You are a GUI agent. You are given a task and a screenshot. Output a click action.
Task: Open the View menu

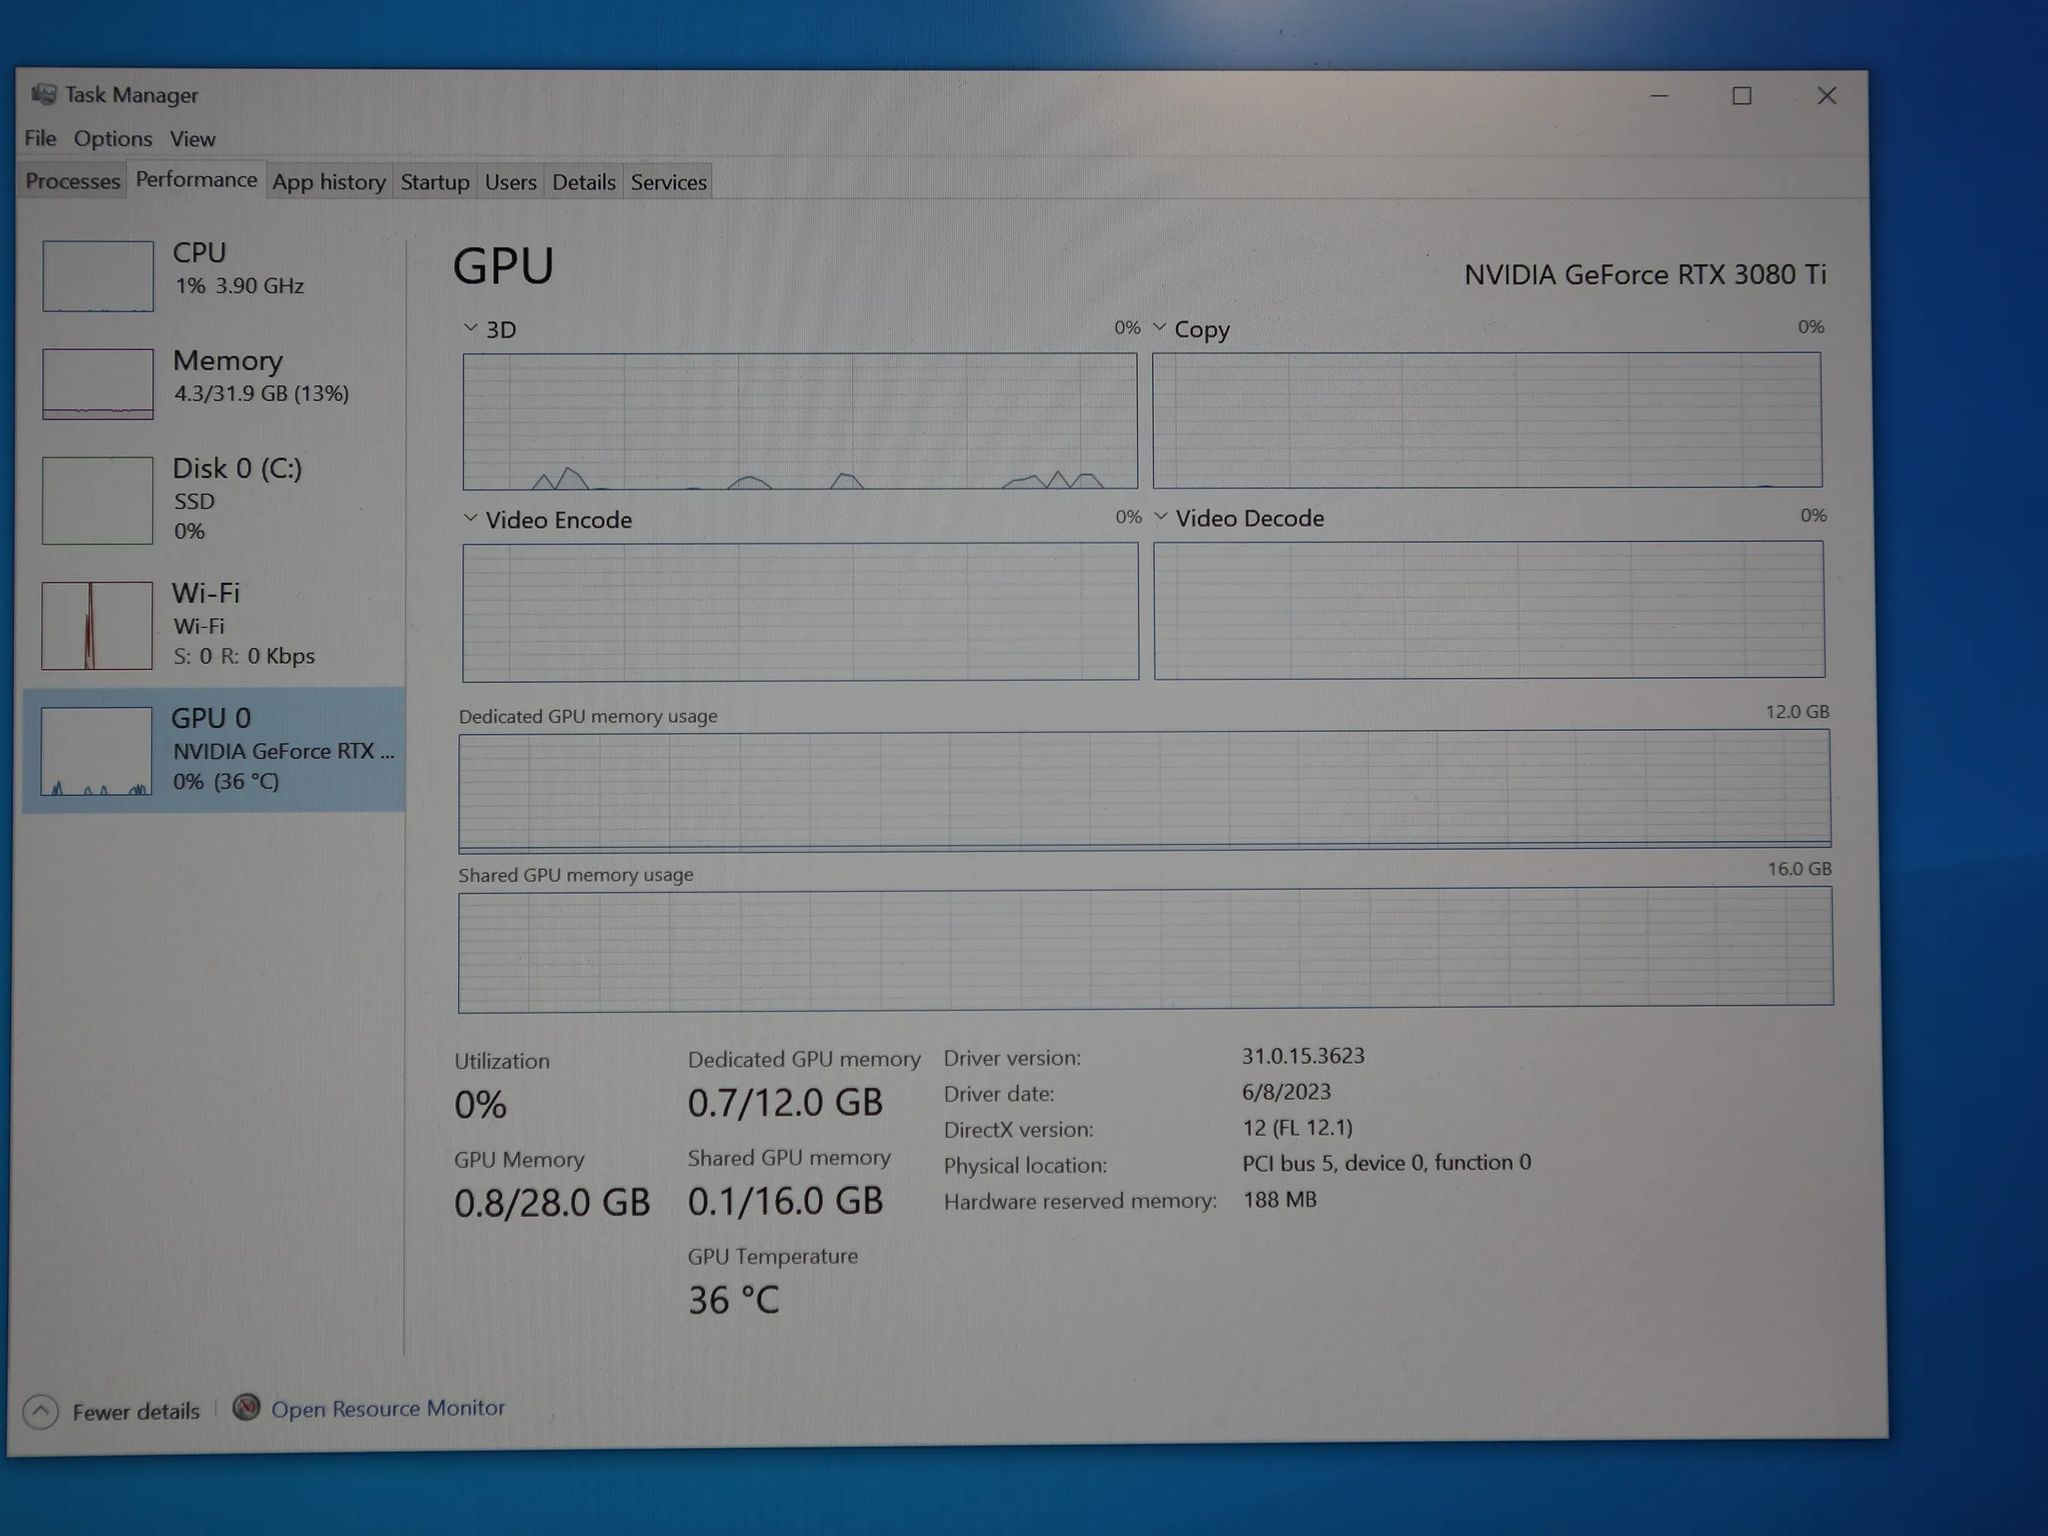[x=192, y=138]
